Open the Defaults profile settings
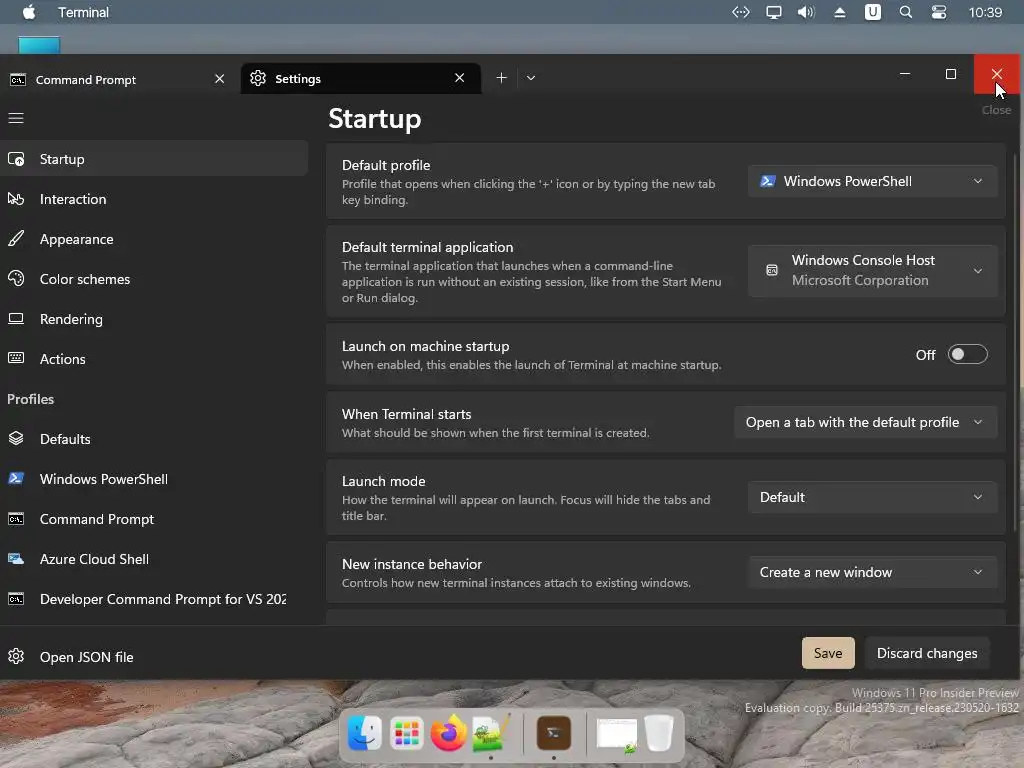 (154, 439)
